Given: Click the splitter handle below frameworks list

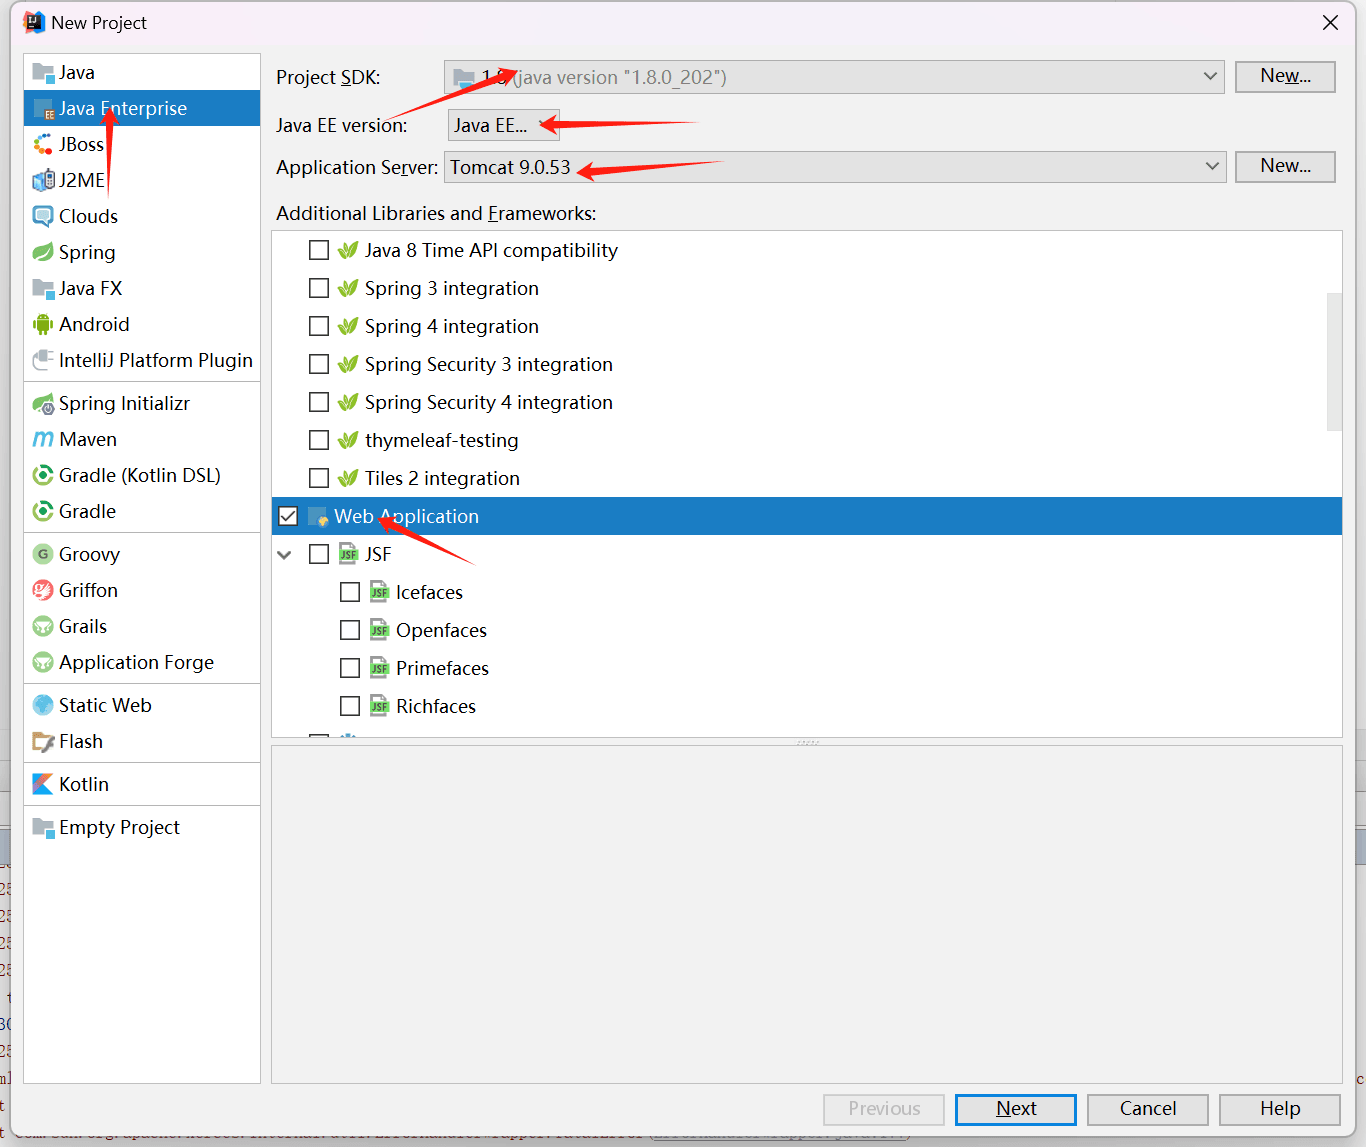Looking at the screenshot, I should pyautogui.click(x=807, y=742).
